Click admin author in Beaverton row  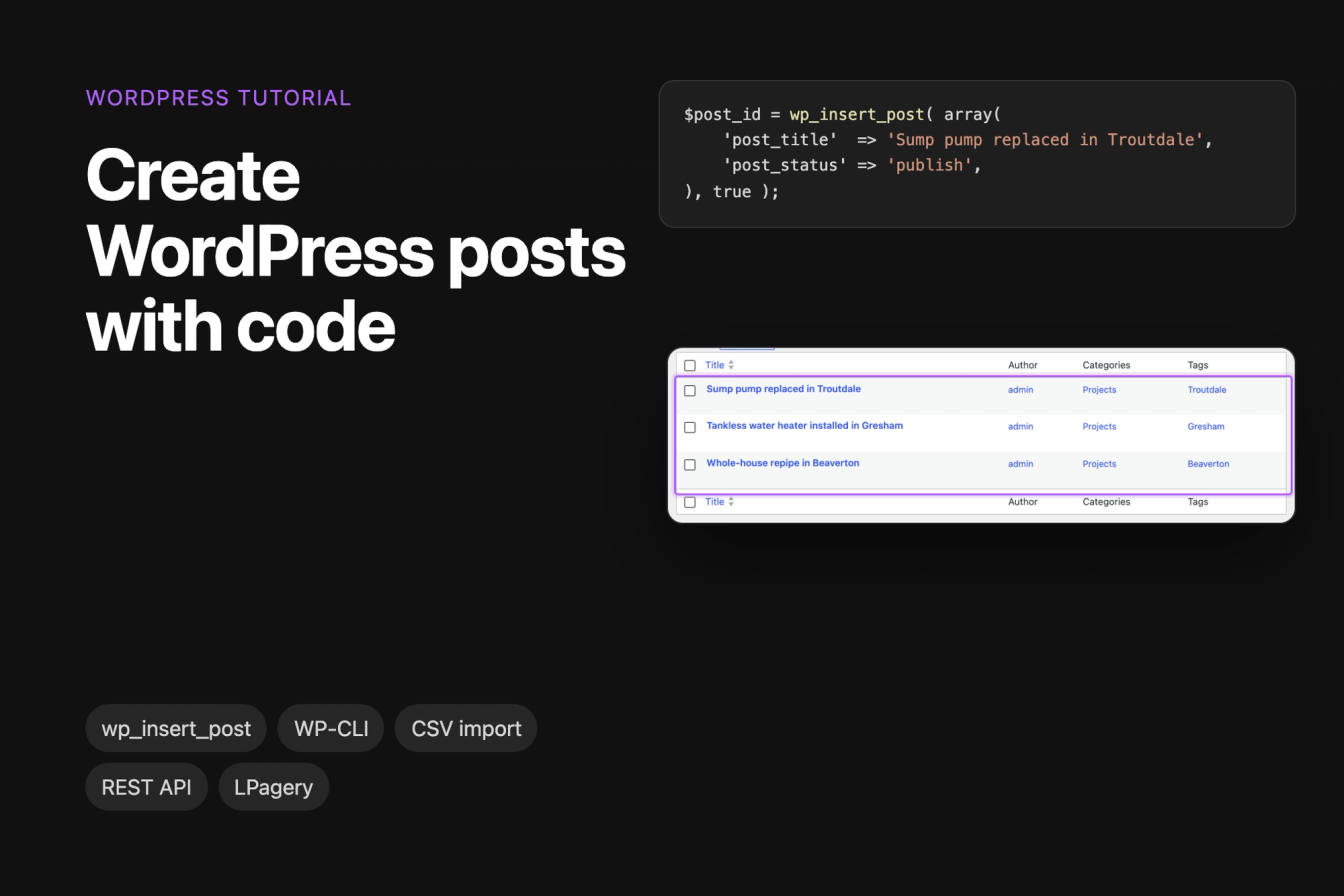point(1020,464)
